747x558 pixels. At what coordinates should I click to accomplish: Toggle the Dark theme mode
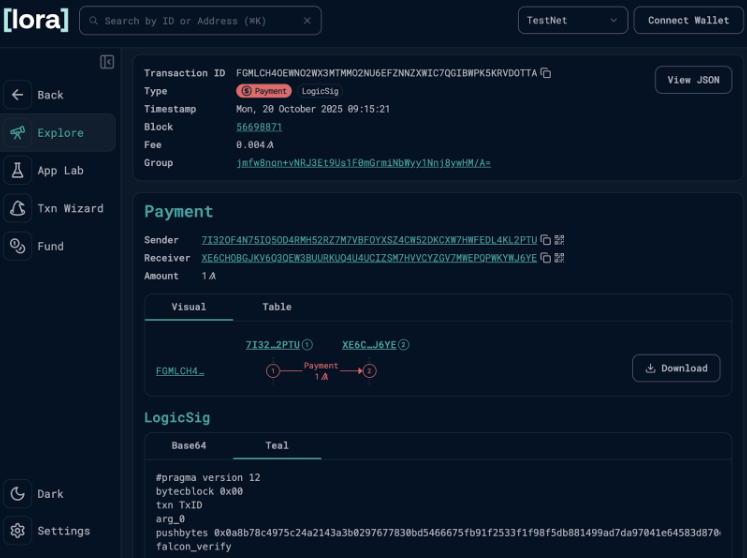click(x=50, y=493)
